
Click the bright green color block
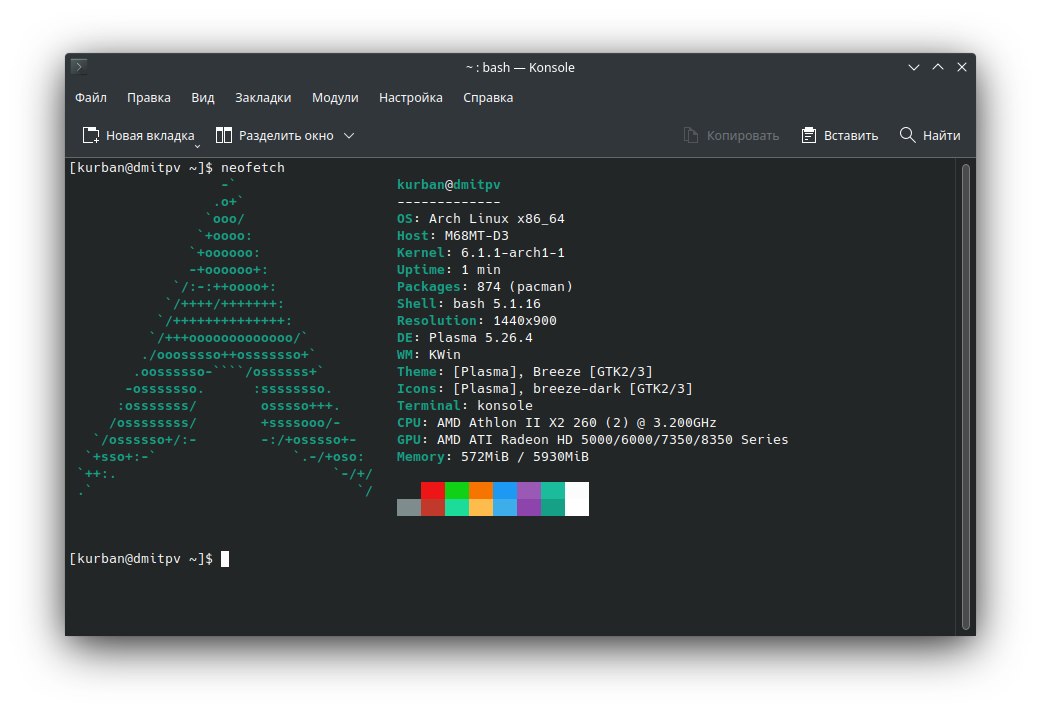tap(457, 491)
